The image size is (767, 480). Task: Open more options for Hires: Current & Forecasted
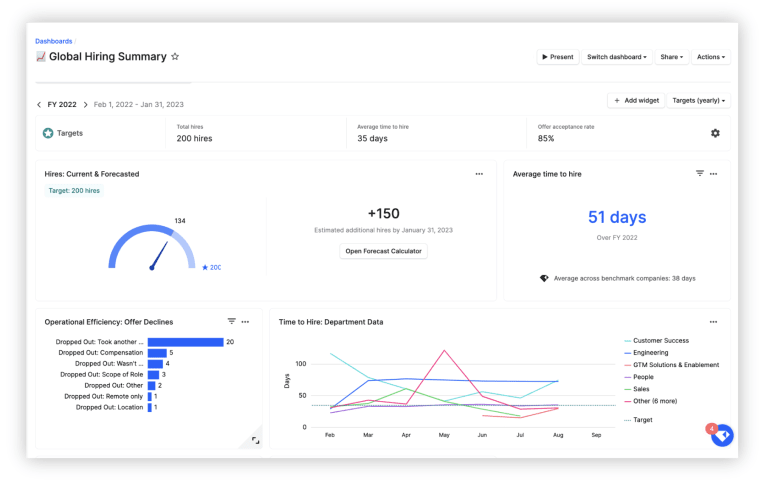click(479, 174)
